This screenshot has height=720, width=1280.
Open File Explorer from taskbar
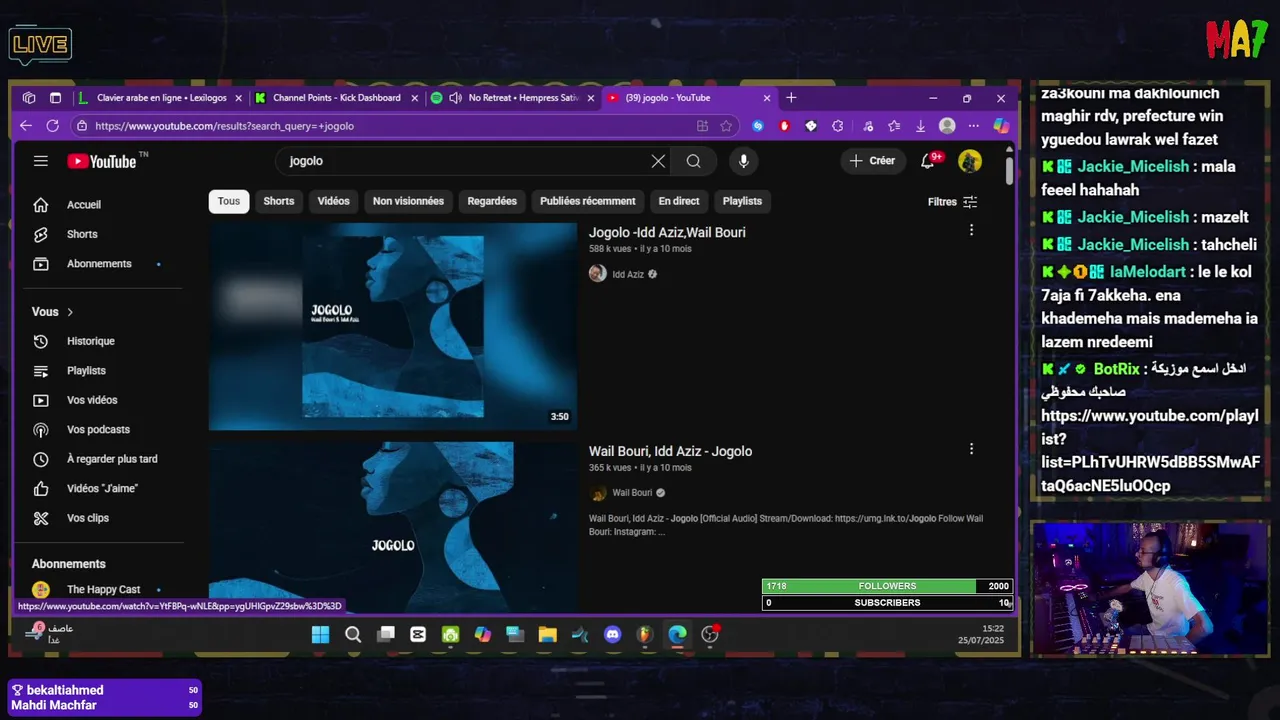point(547,635)
